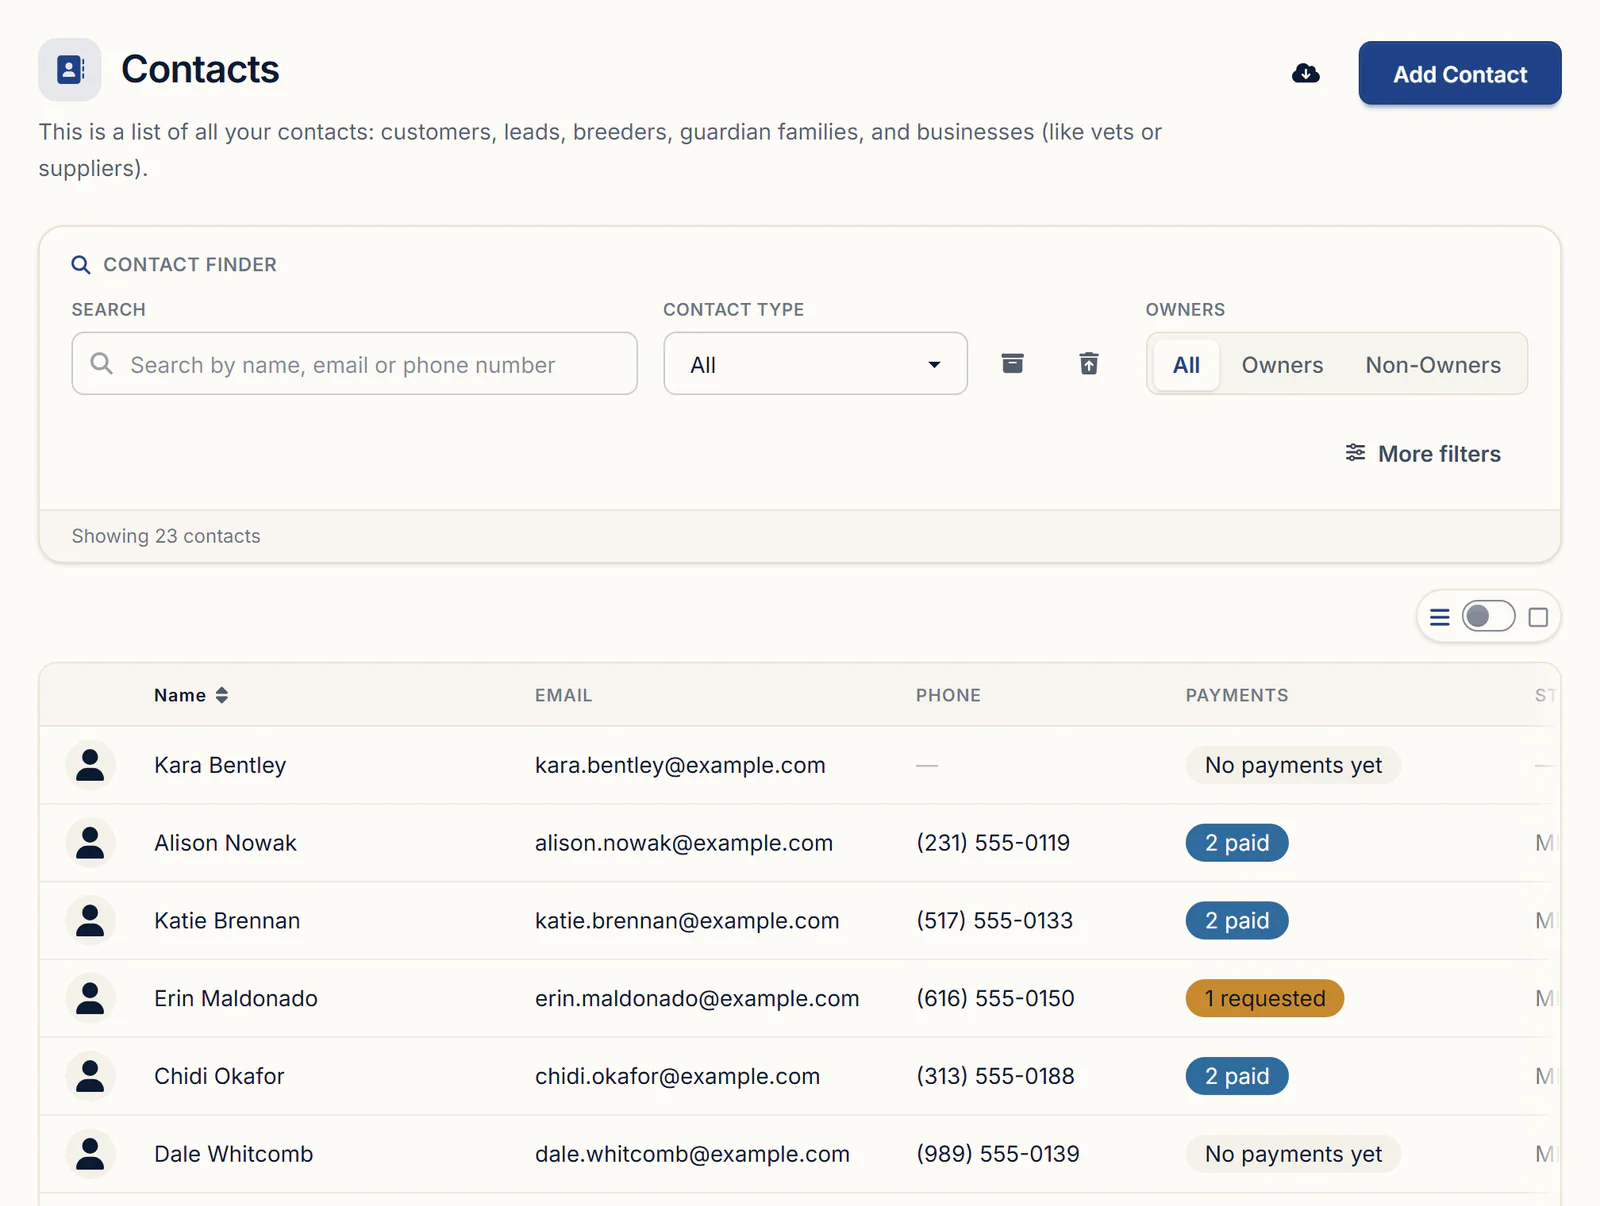Select the Non-Owners filter tab

point(1433,365)
